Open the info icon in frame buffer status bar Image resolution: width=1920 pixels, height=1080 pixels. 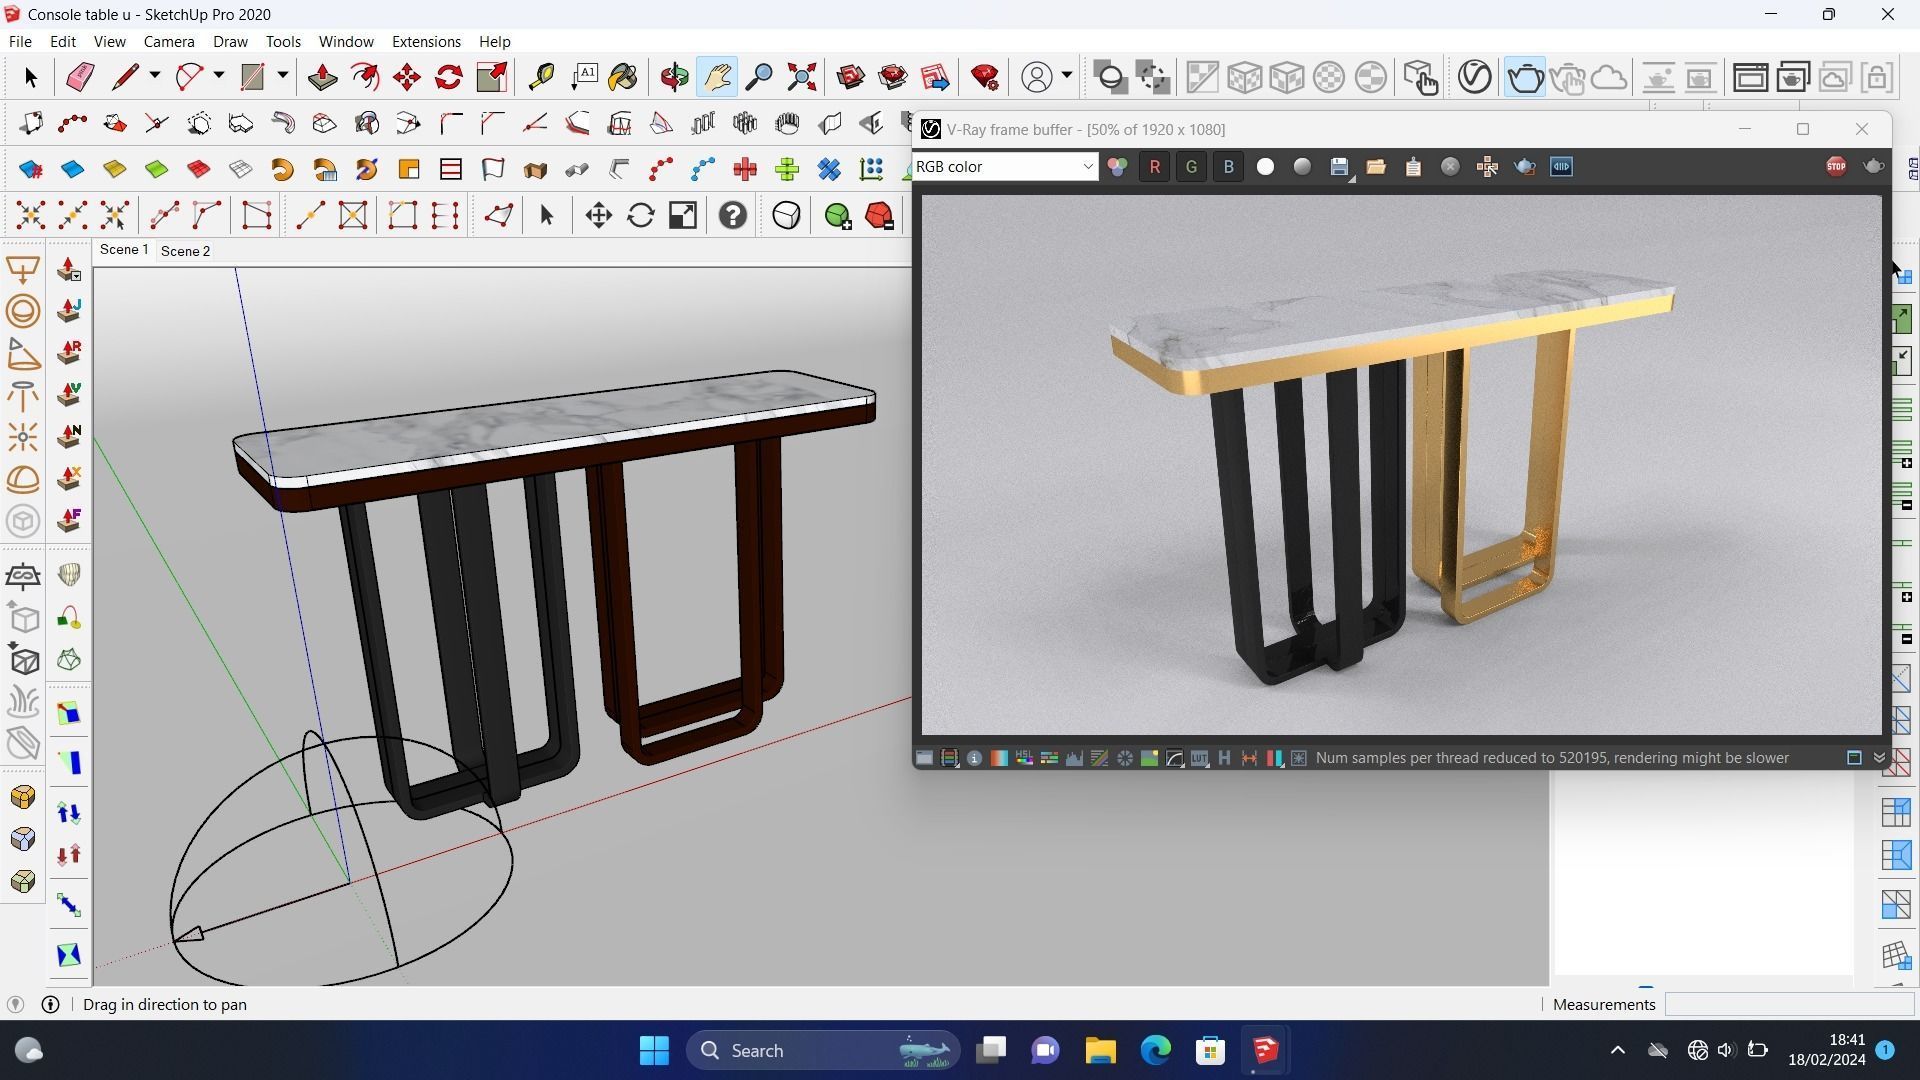[x=974, y=758]
